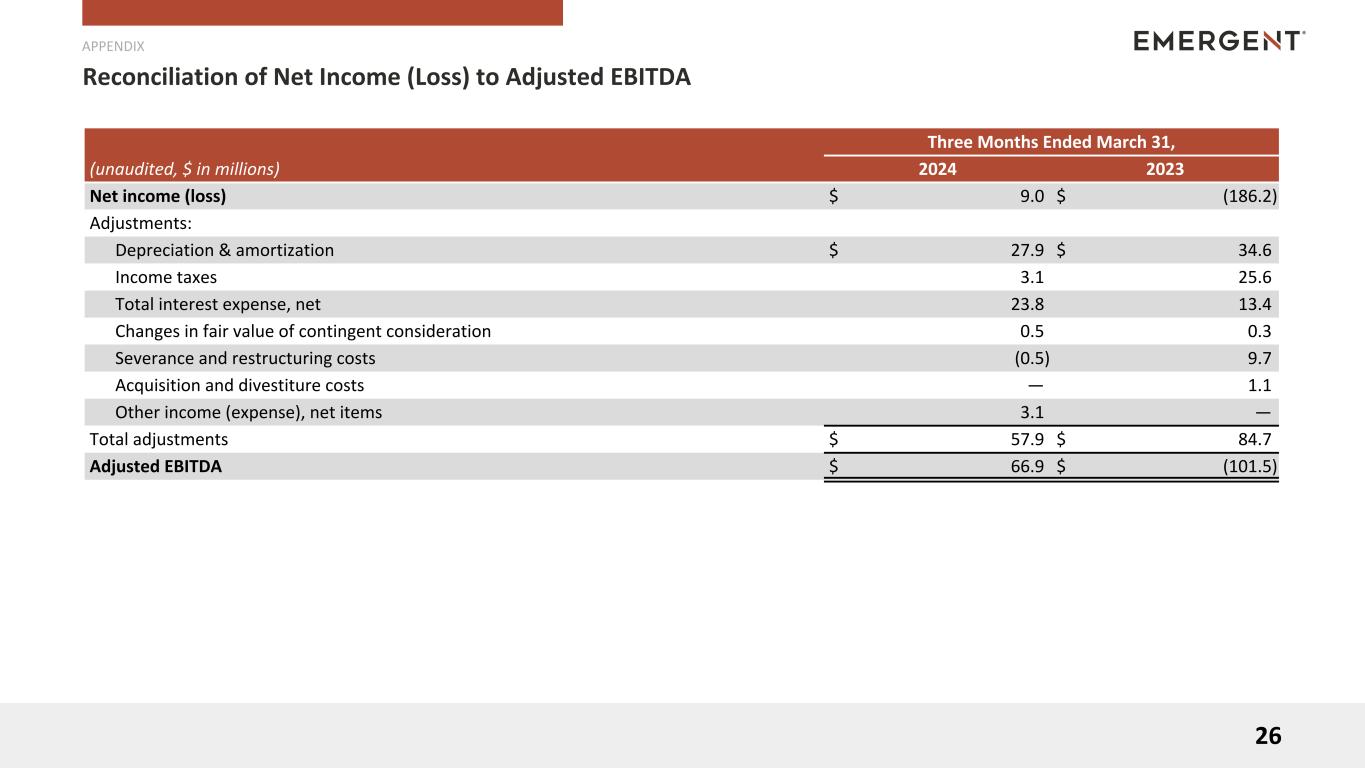The width and height of the screenshot is (1365, 768).
Task: Select the 2023 column header
Action: tap(1164, 169)
